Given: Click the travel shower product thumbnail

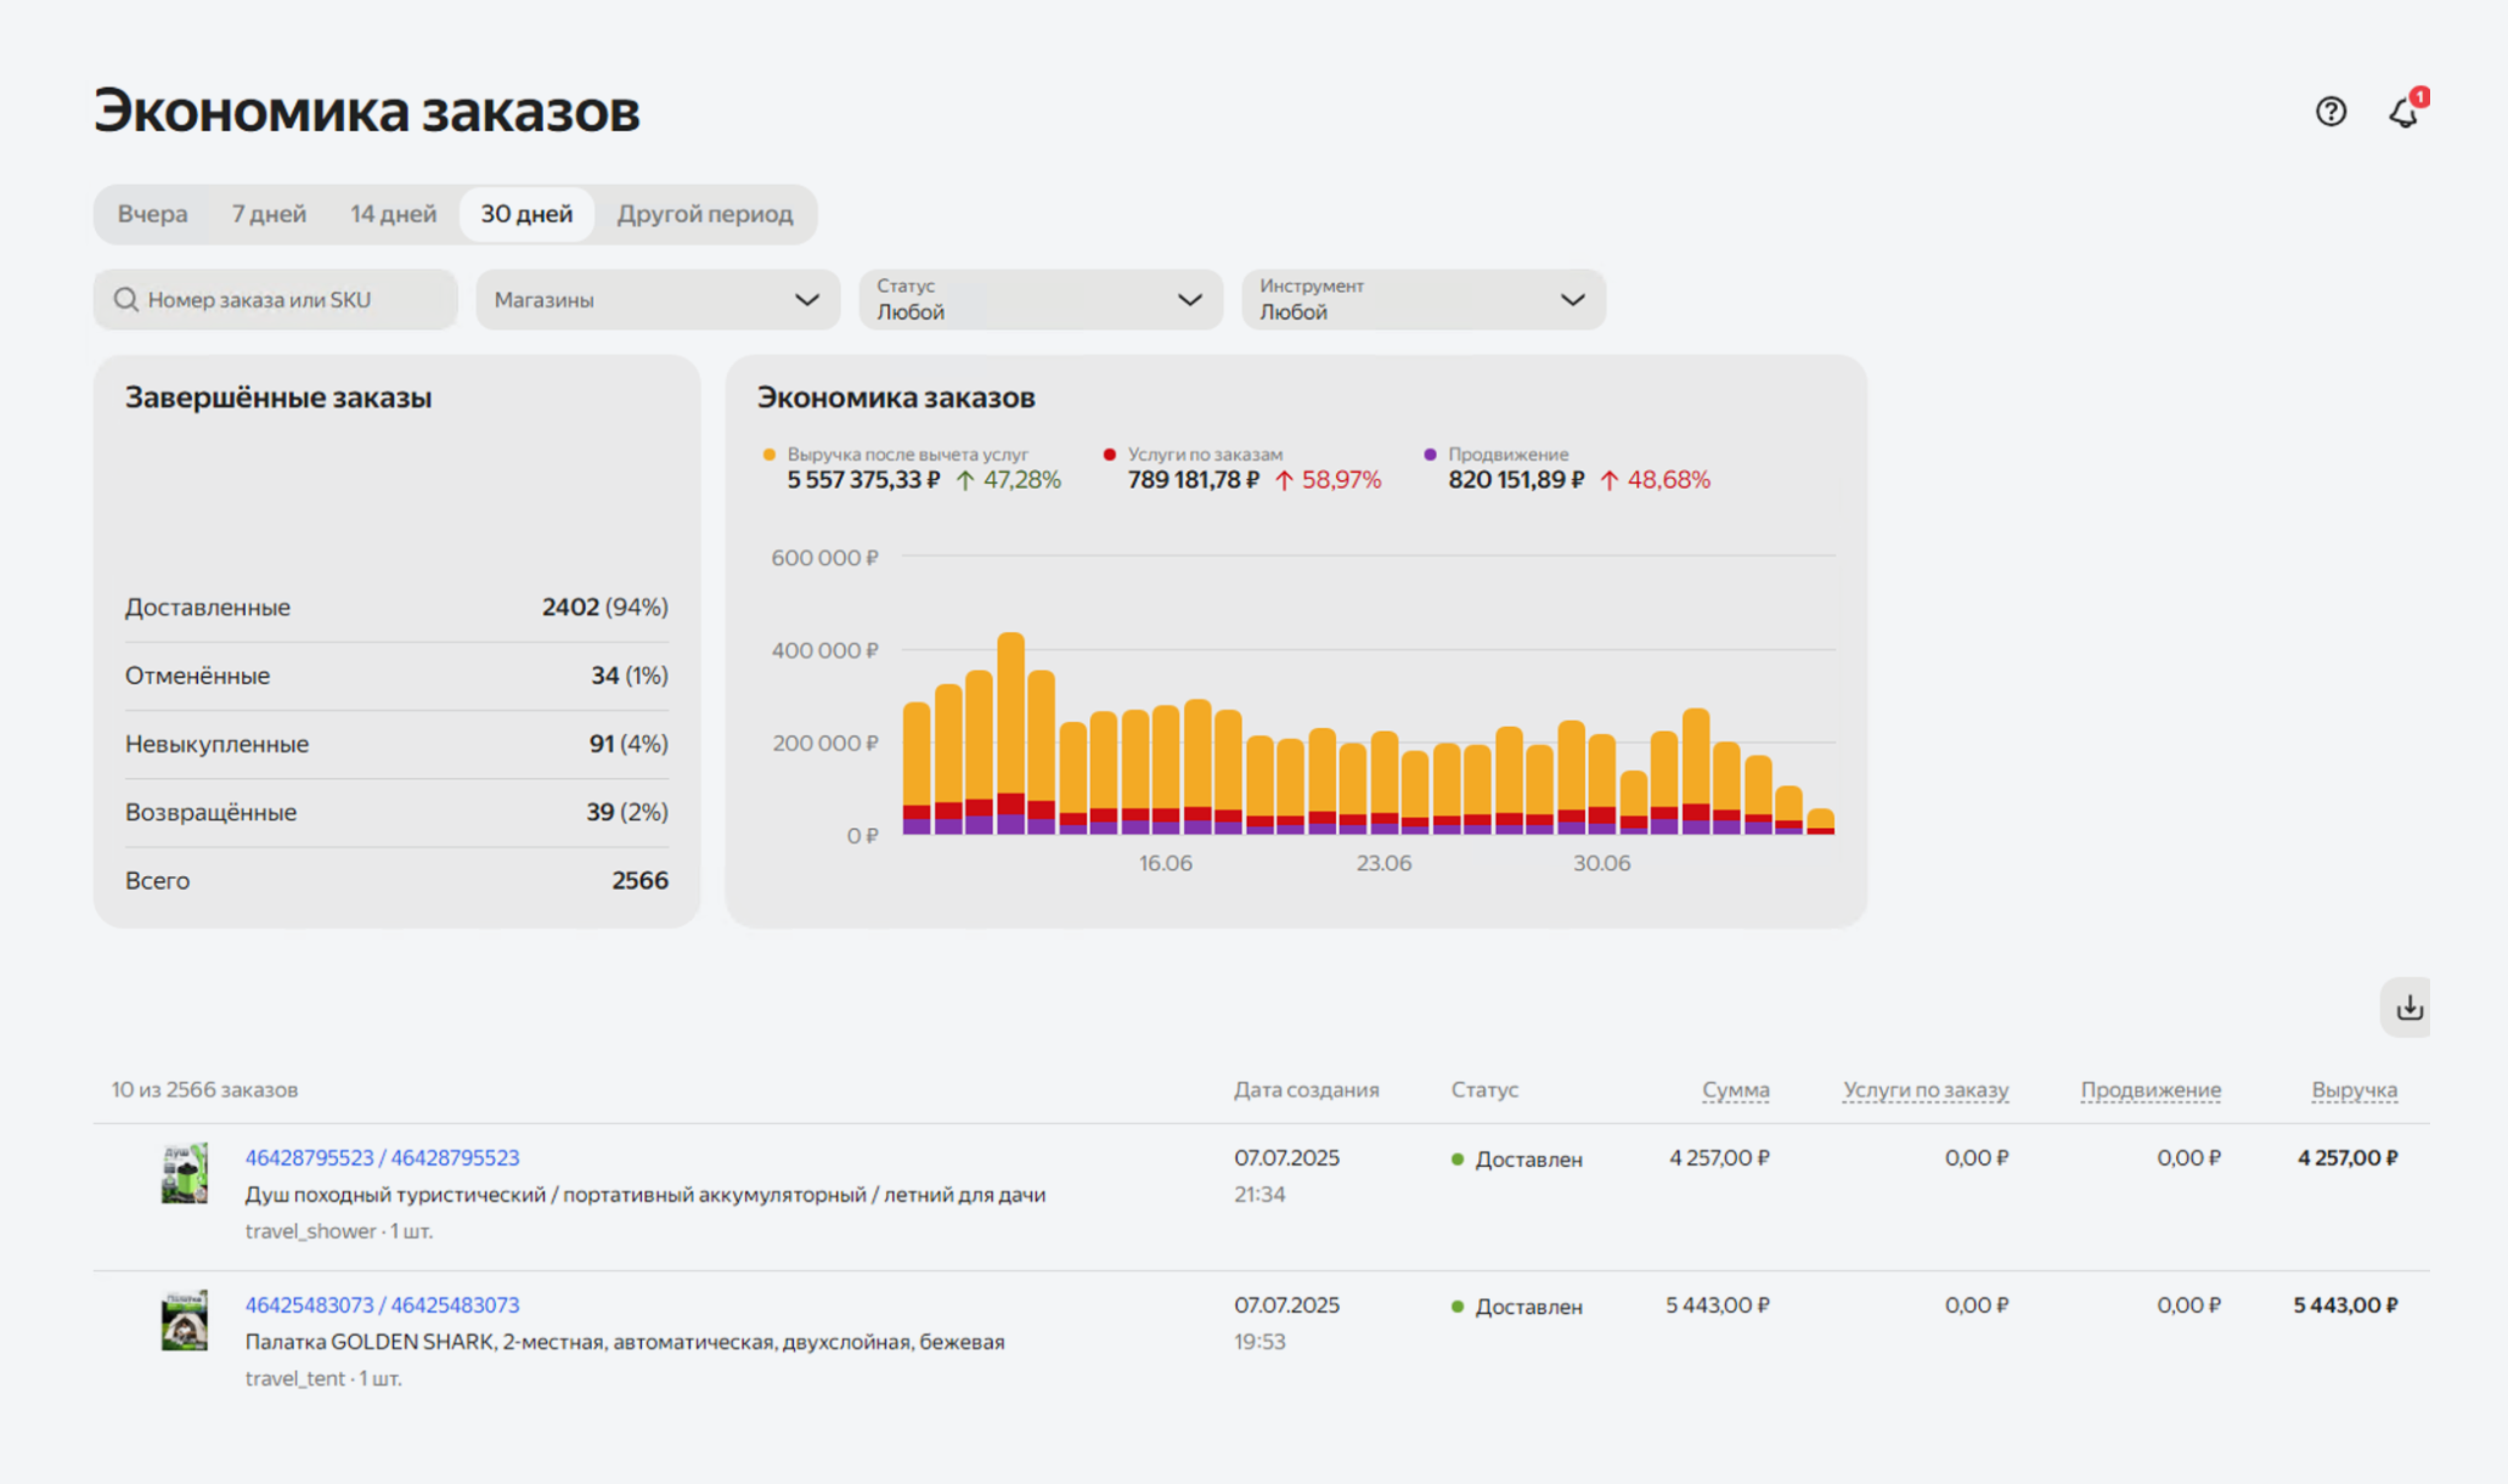Looking at the screenshot, I should pos(185,1173).
